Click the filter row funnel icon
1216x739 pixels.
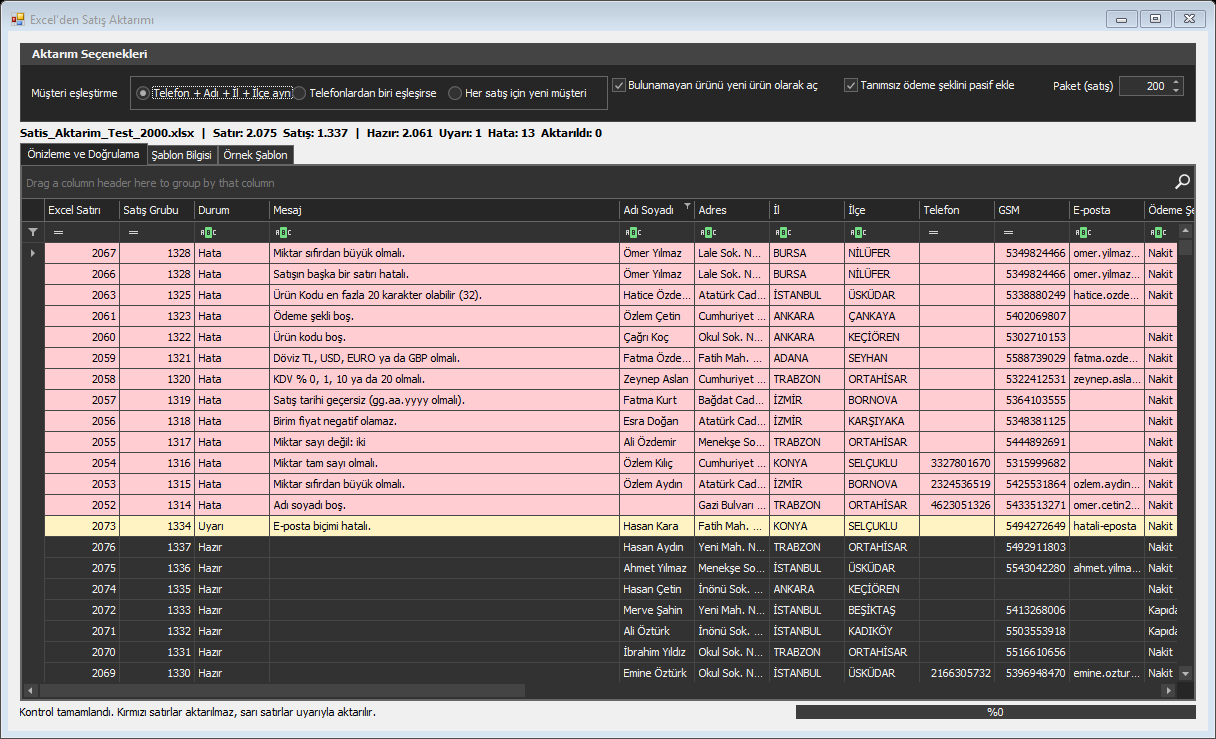[32, 232]
